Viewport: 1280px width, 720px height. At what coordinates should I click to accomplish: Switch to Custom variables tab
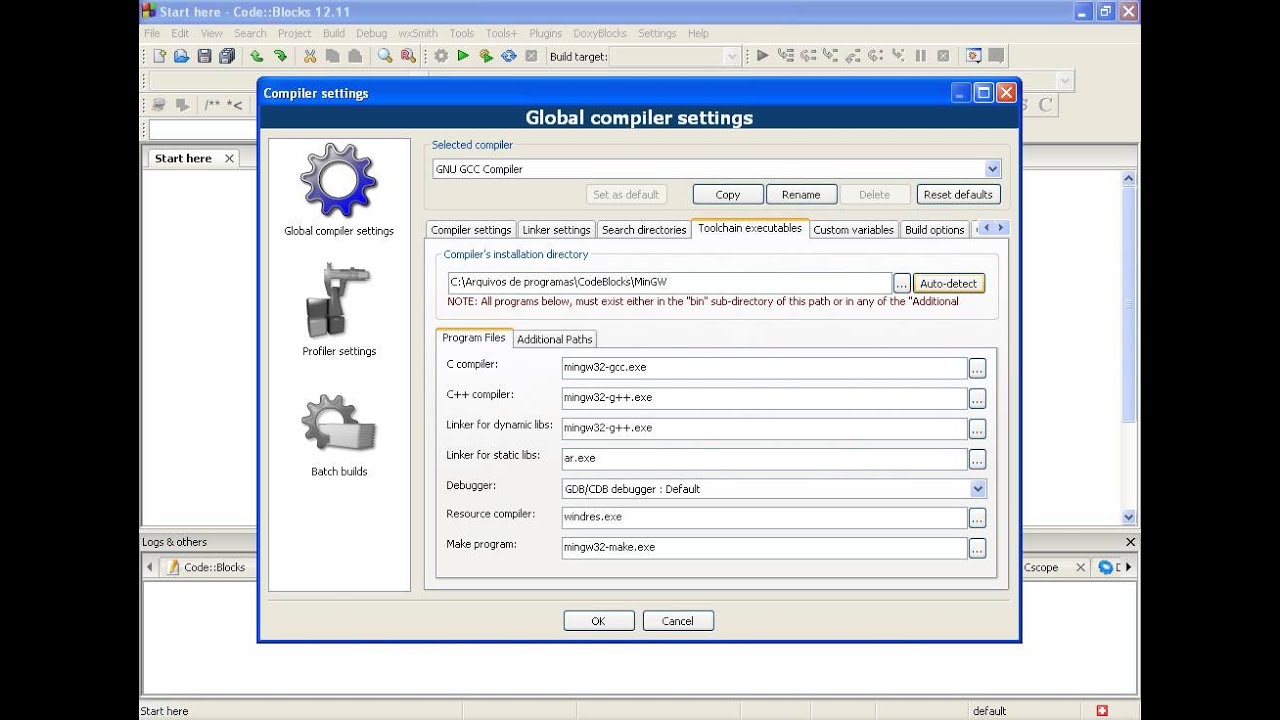[853, 230]
